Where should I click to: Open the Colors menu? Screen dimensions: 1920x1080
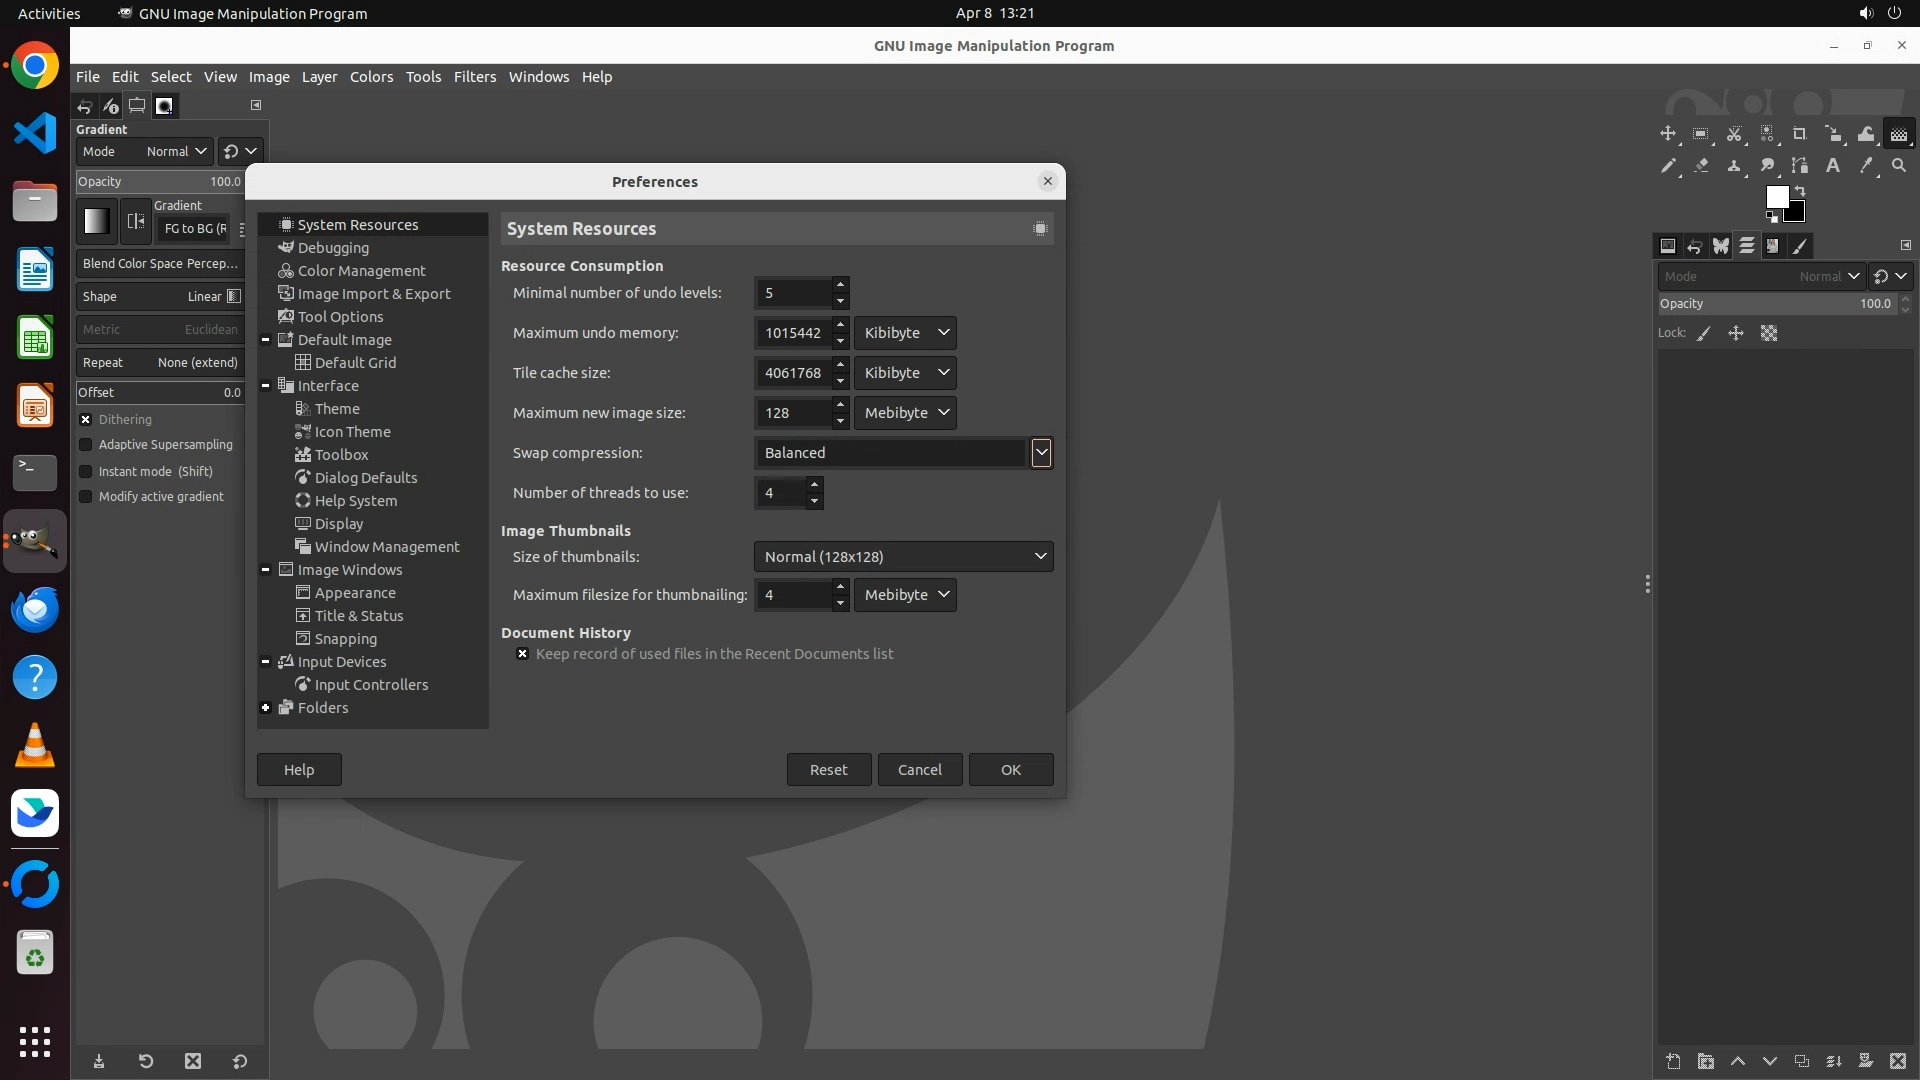point(371,77)
